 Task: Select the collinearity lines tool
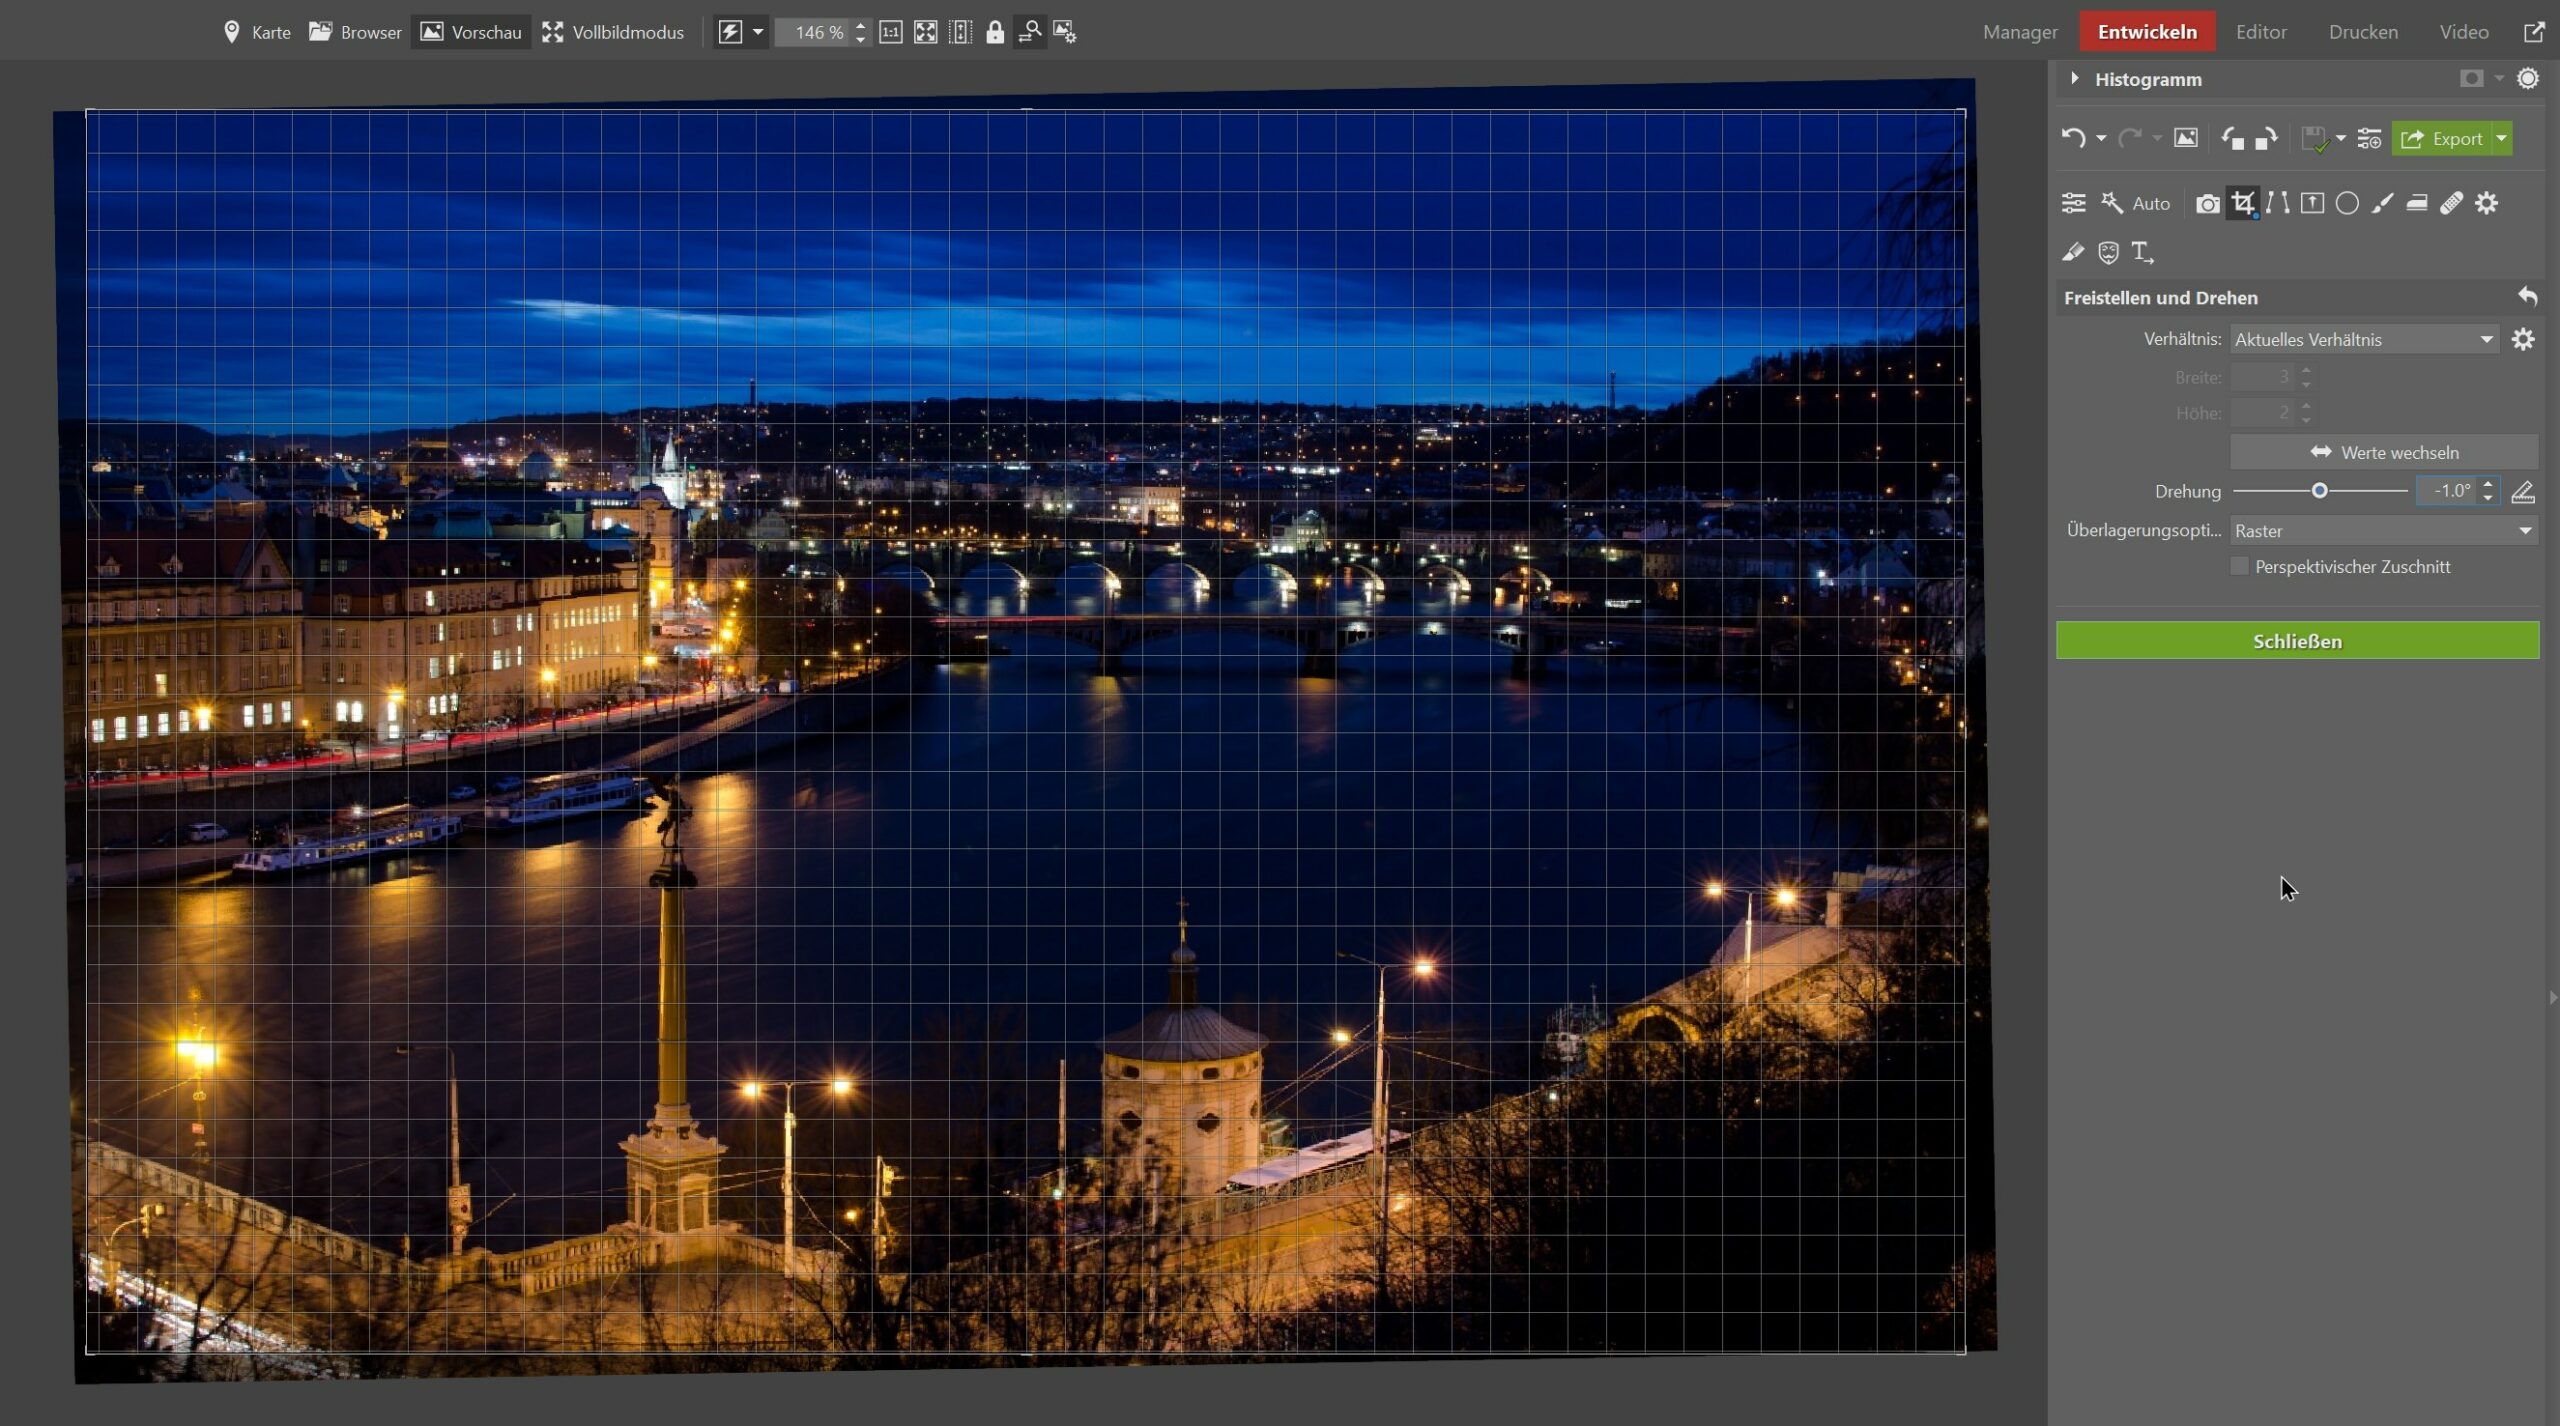pyautogui.click(x=2278, y=203)
